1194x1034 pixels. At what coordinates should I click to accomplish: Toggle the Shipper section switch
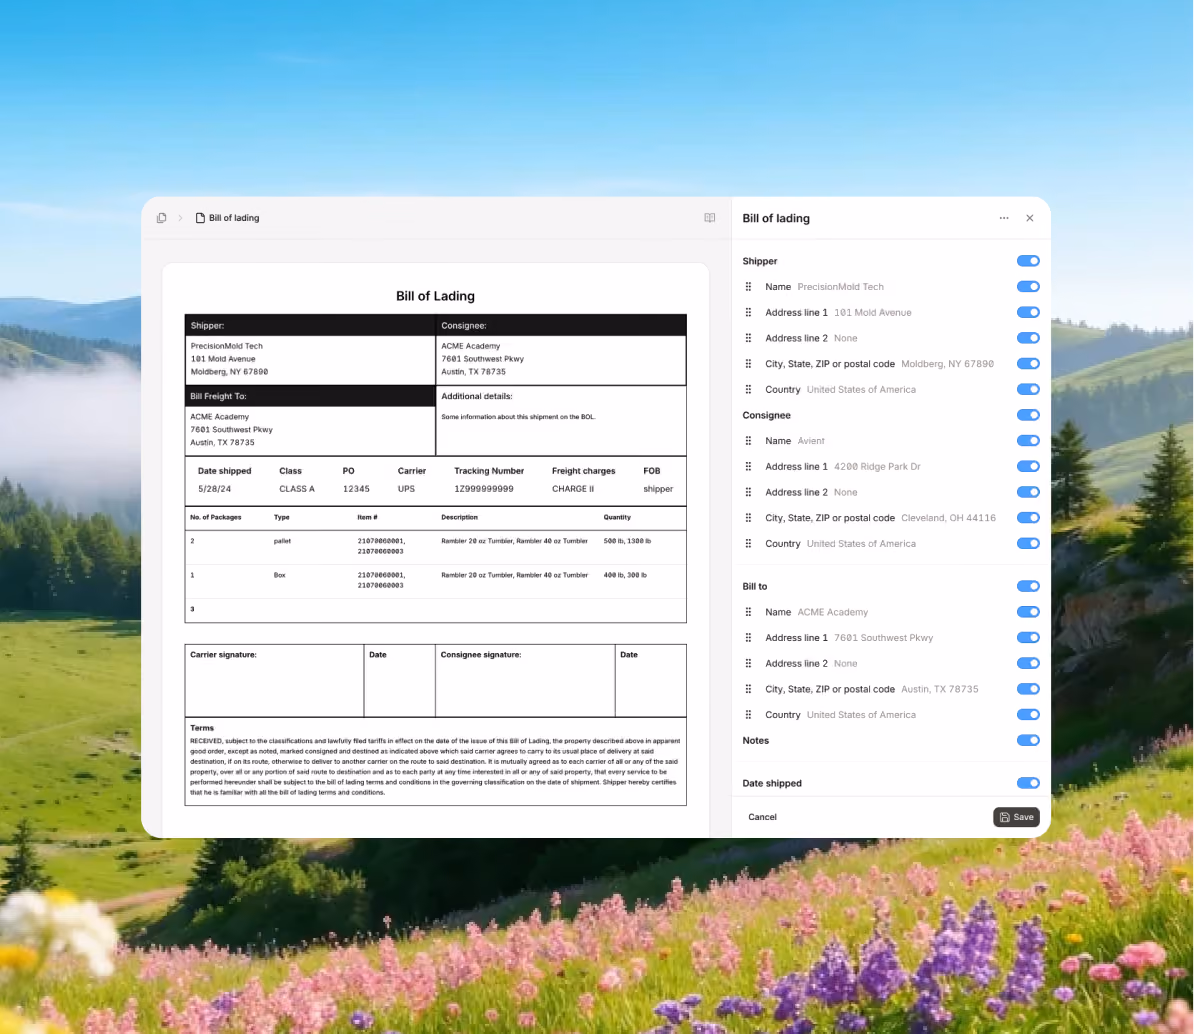coord(1028,261)
